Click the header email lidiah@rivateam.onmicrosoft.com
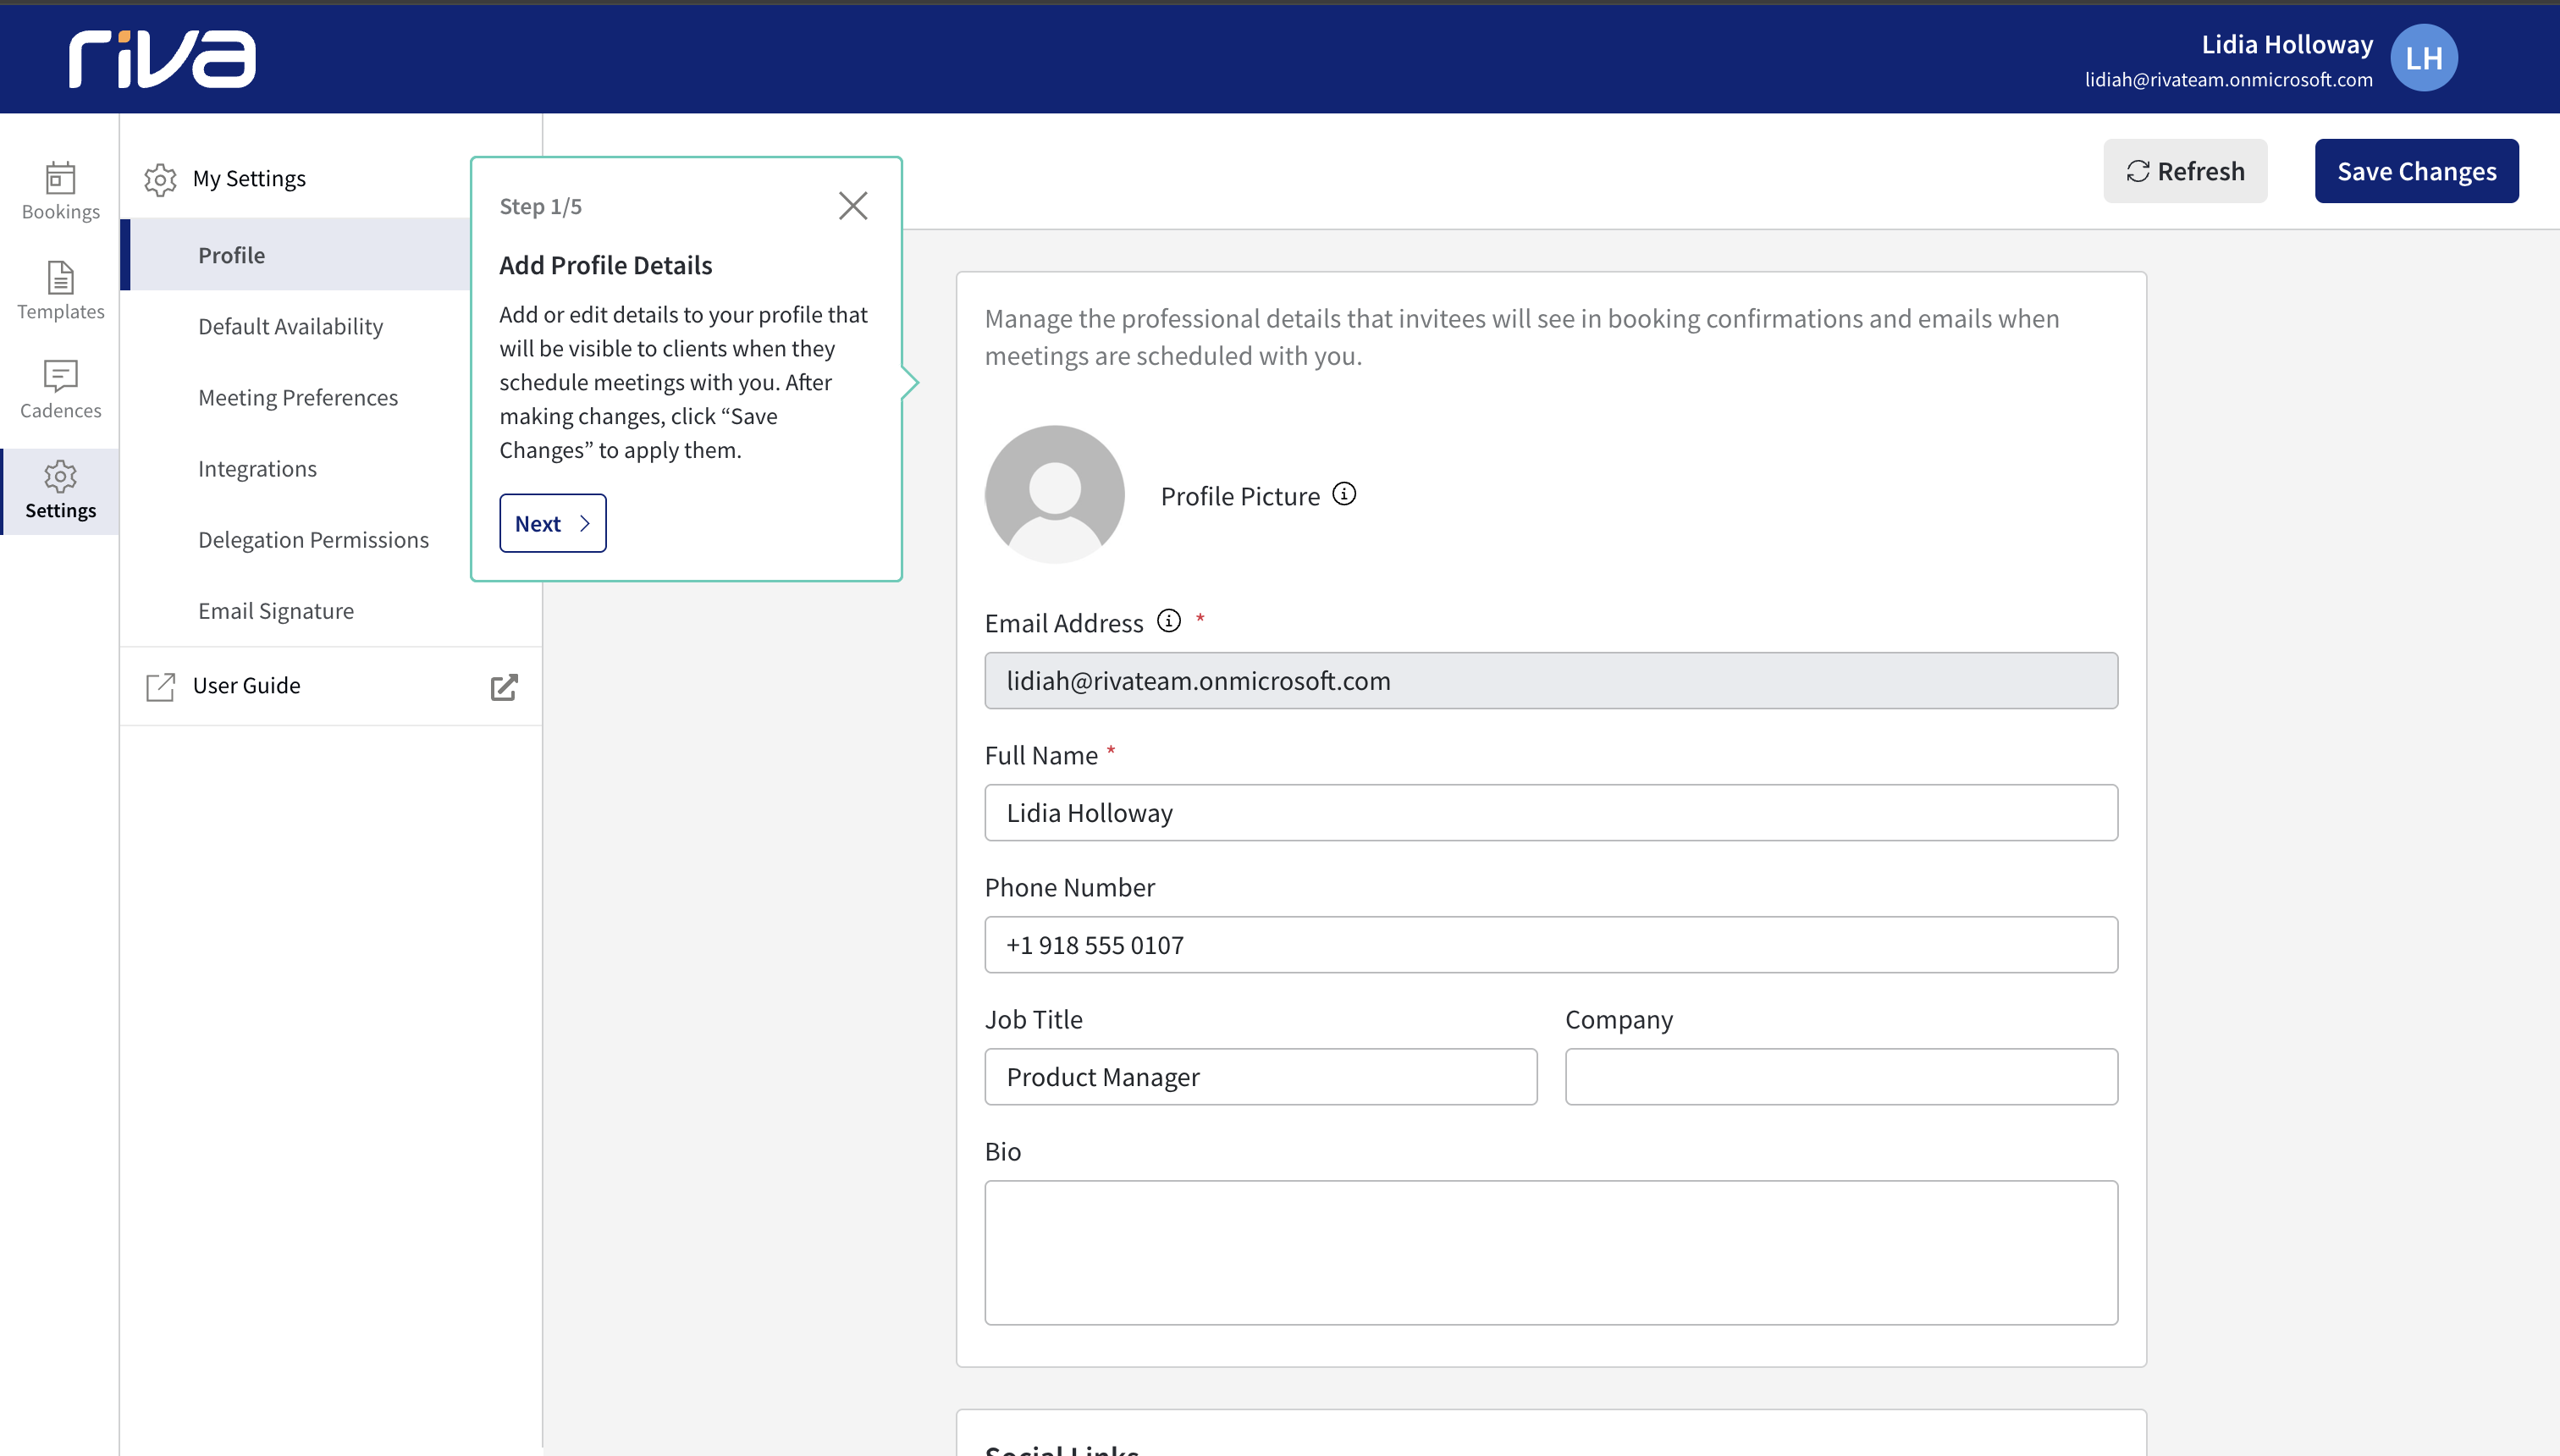The image size is (2560, 1456). (x=2229, y=79)
